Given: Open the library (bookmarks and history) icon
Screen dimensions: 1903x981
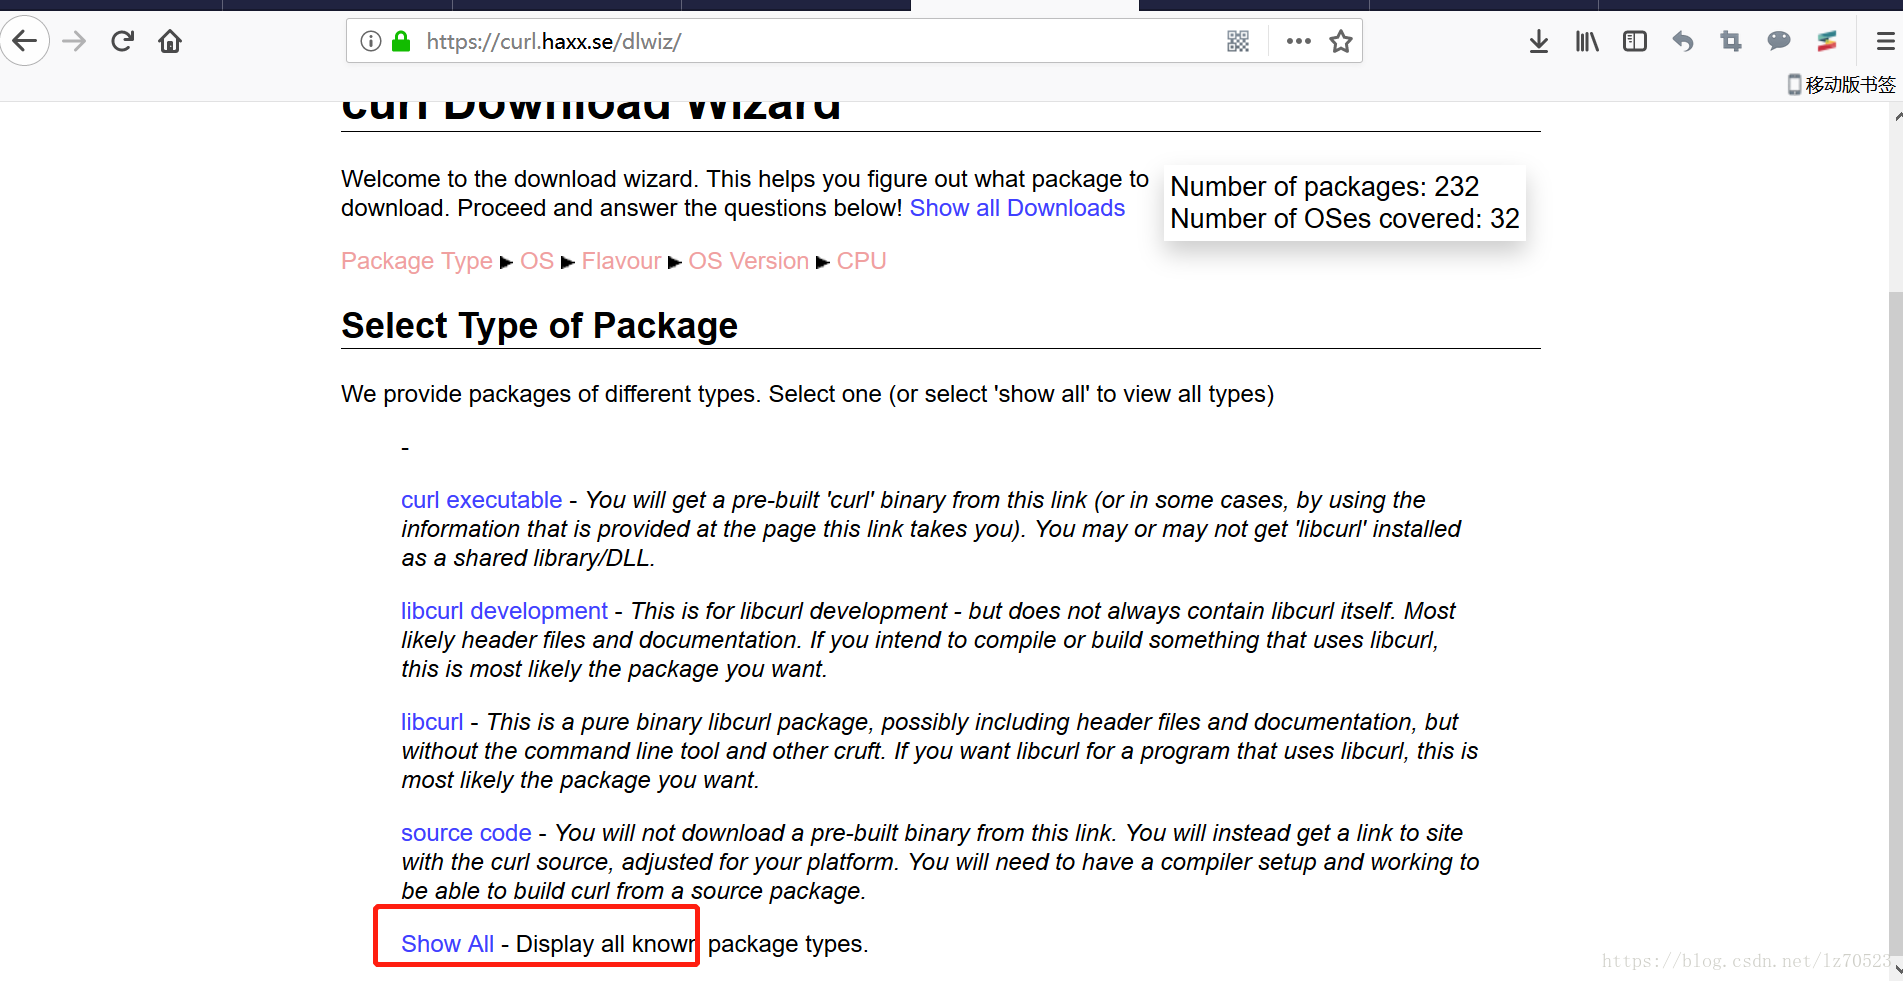Looking at the screenshot, I should pos(1587,41).
